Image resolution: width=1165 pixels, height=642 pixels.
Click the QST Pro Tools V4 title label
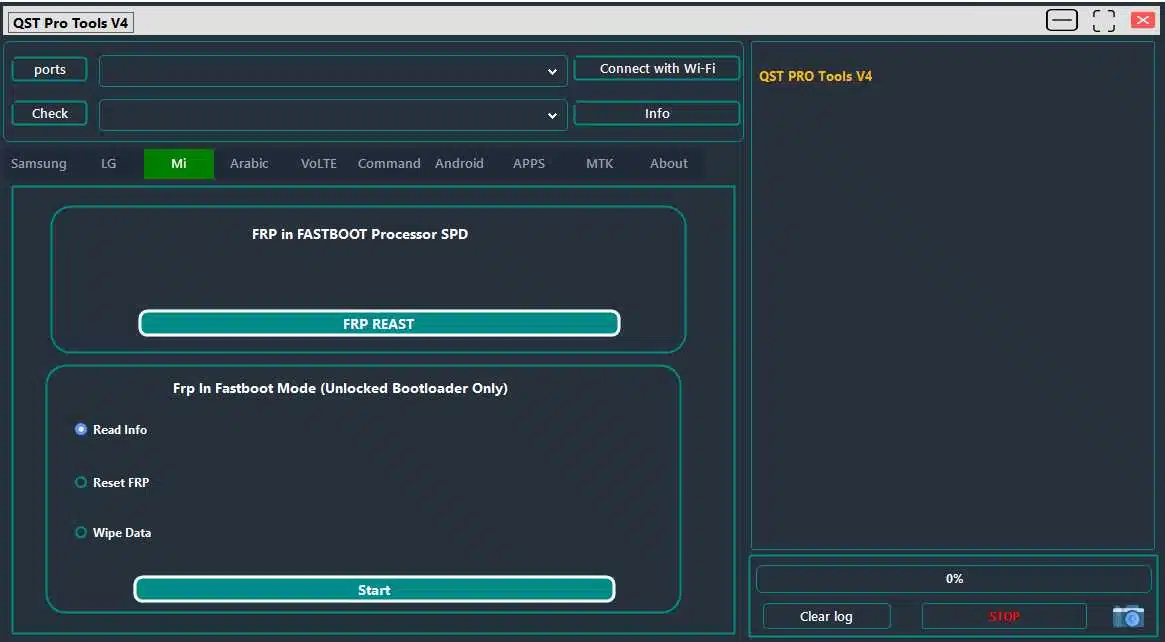coord(71,23)
